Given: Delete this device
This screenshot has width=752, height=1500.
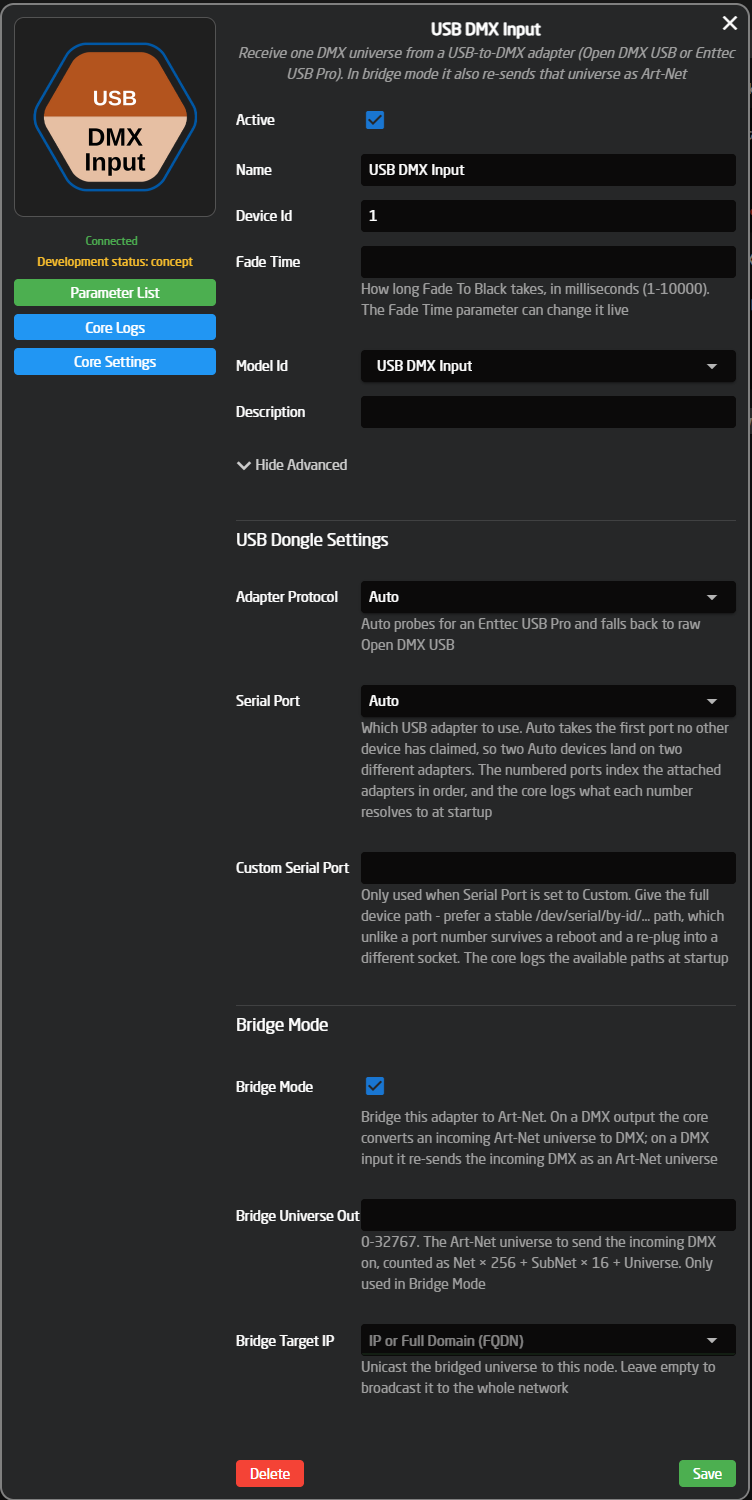Looking at the screenshot, I should [270, 1474].
